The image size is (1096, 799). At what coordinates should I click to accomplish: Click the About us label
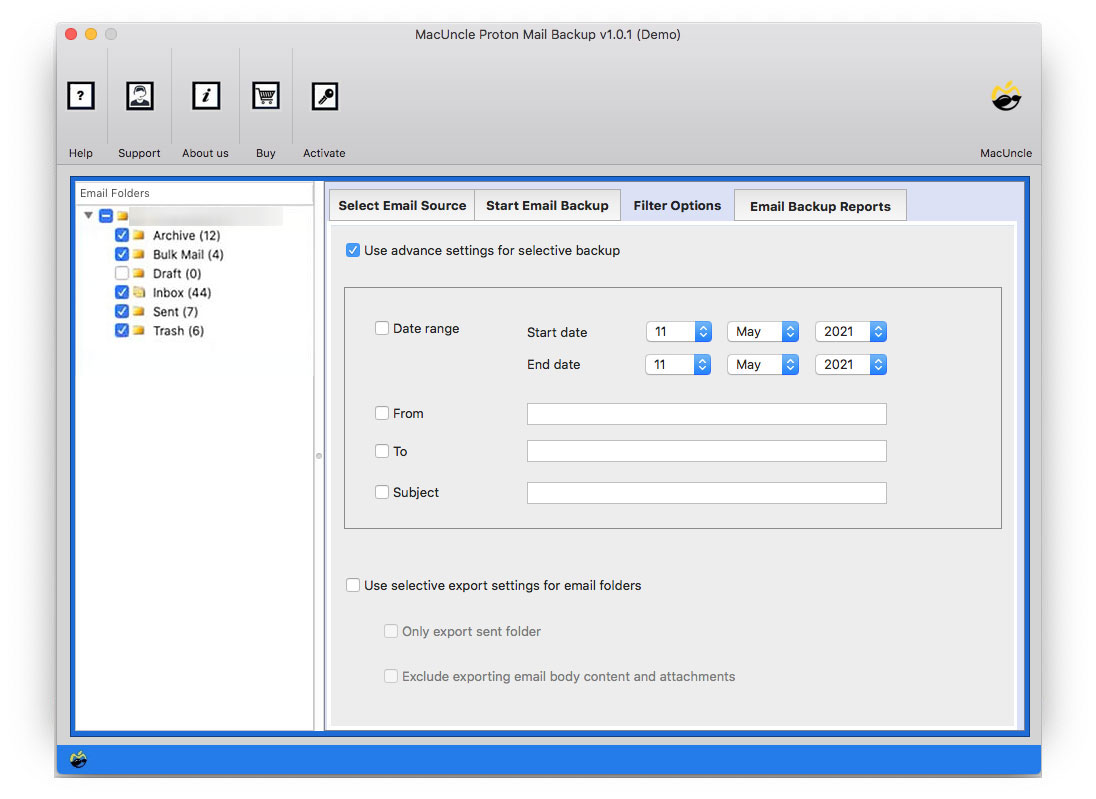tap(206, 153)
